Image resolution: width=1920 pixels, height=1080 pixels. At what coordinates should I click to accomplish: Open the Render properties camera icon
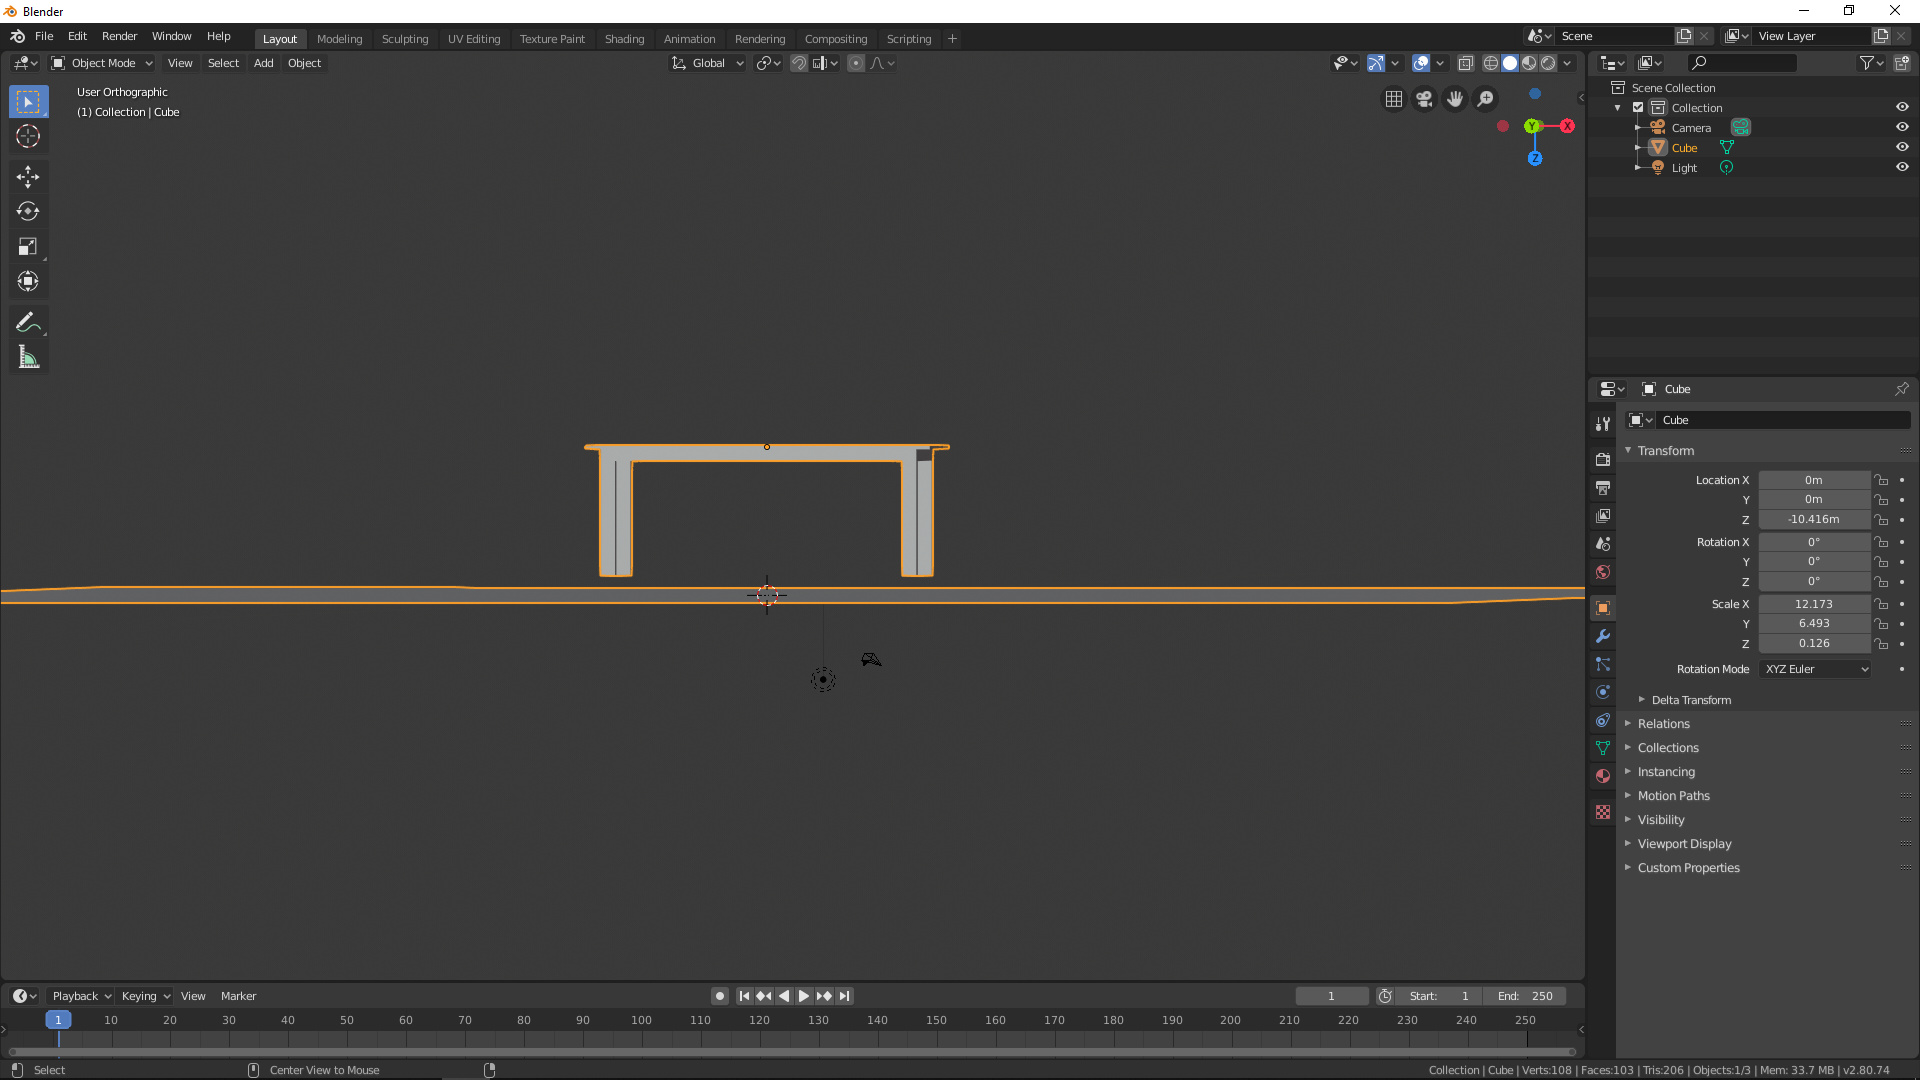point(1603,459)
